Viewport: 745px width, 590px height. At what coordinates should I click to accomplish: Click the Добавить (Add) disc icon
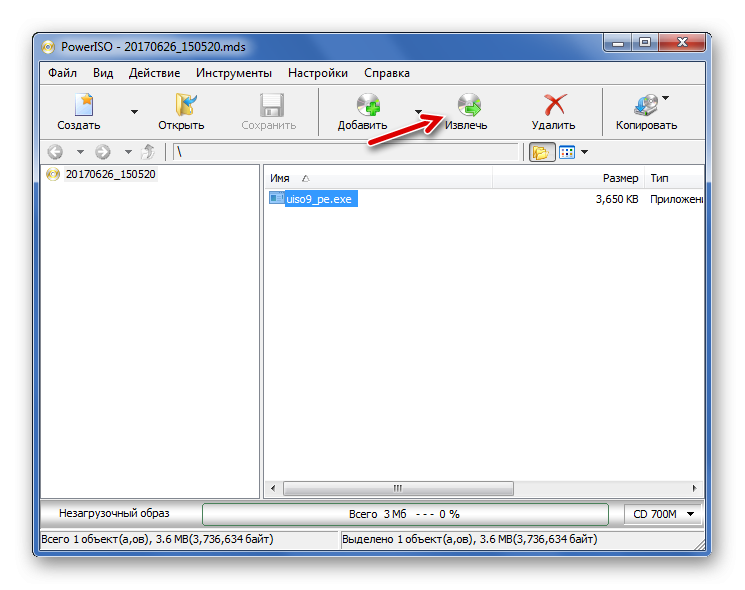(366, 104)
